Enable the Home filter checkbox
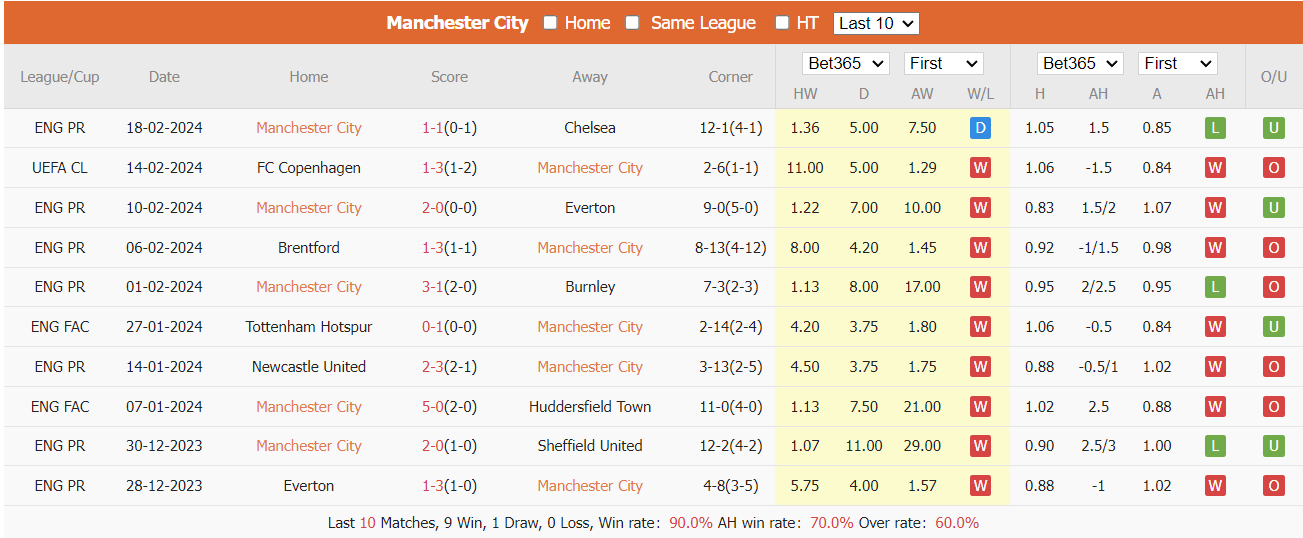This screenshot has width=1303, height=538. pos(550,23)
